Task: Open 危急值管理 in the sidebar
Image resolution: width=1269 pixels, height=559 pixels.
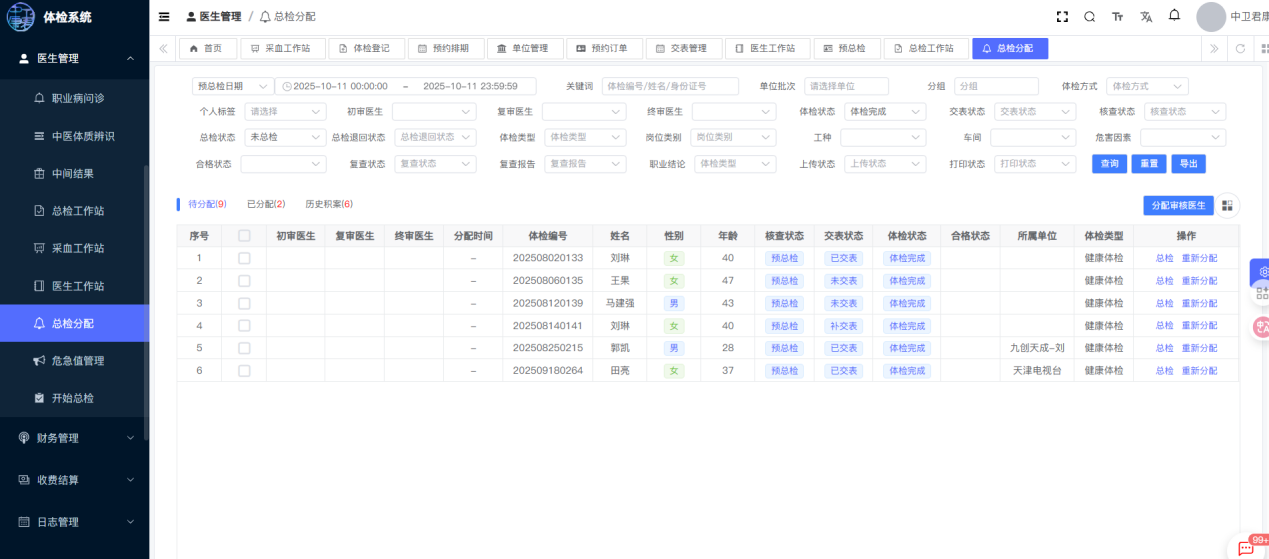Action: tap(77, 361)
